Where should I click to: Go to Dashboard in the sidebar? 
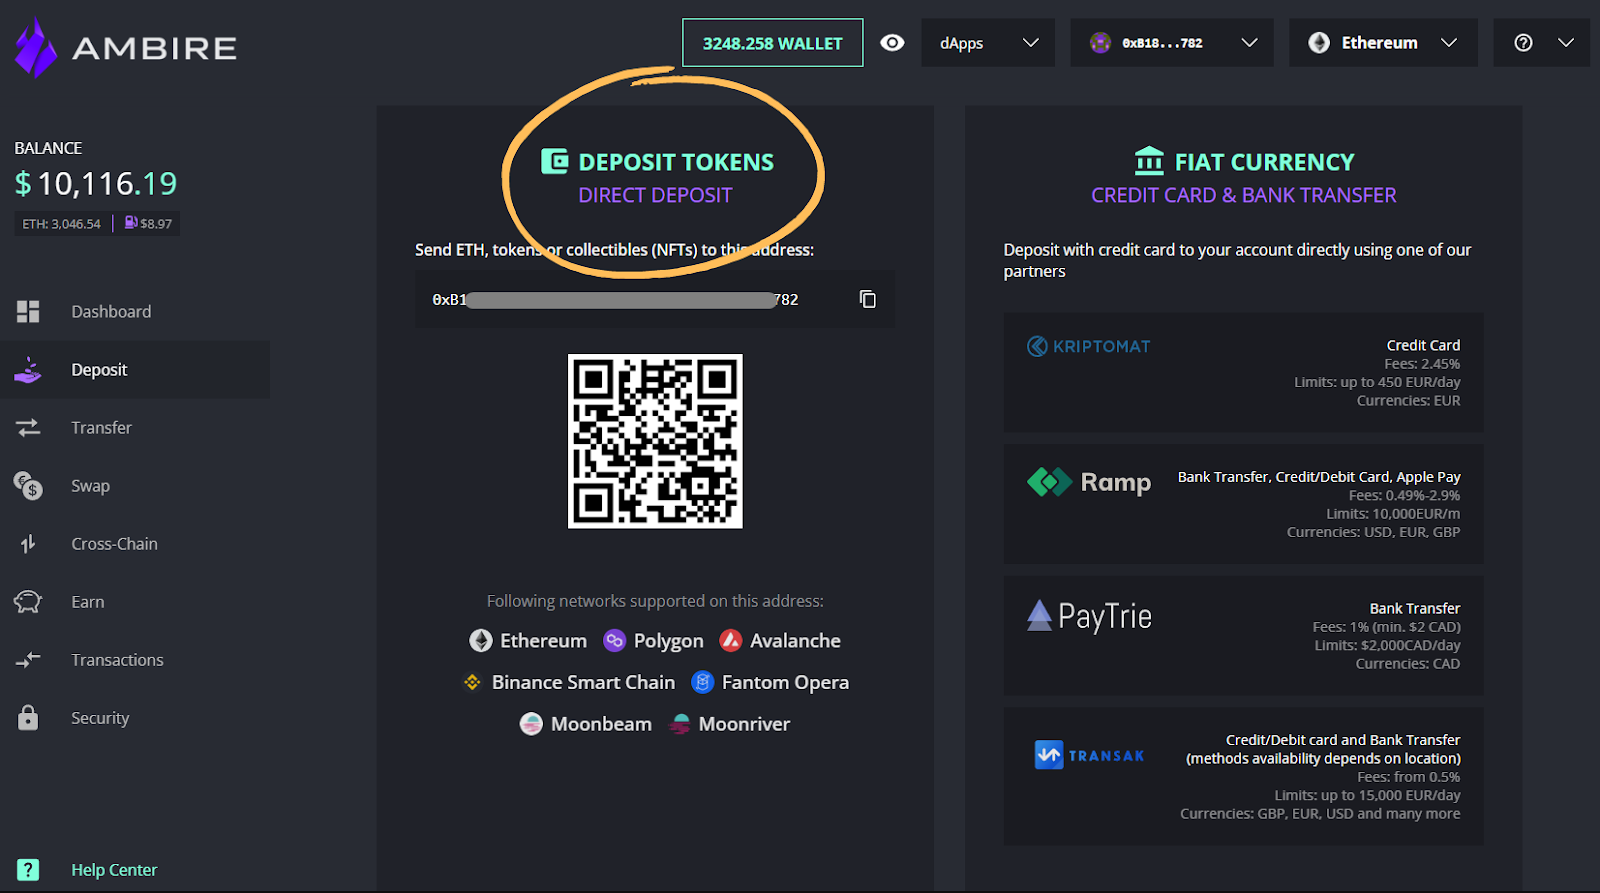coord(111,312)
